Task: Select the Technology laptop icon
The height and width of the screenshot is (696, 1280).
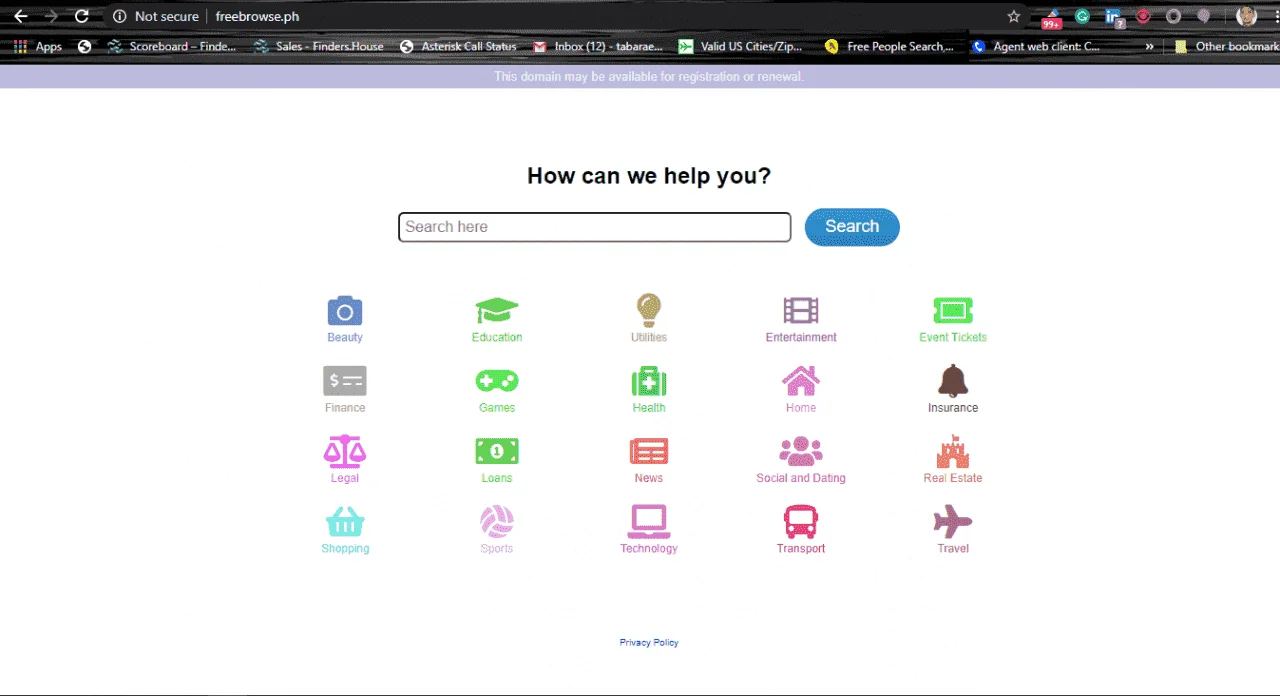Action: click(x=649, y=522)
